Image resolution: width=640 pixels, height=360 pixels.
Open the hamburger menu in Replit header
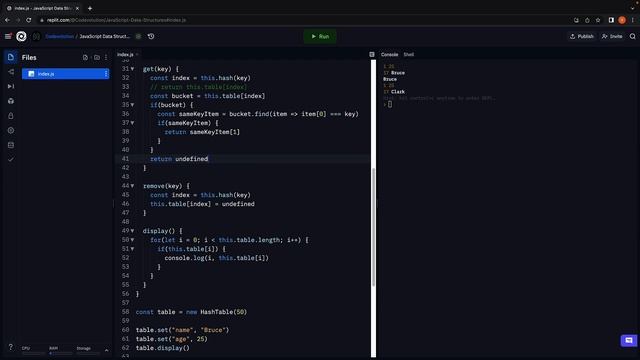pyautogui.click(x=8, y=36)
